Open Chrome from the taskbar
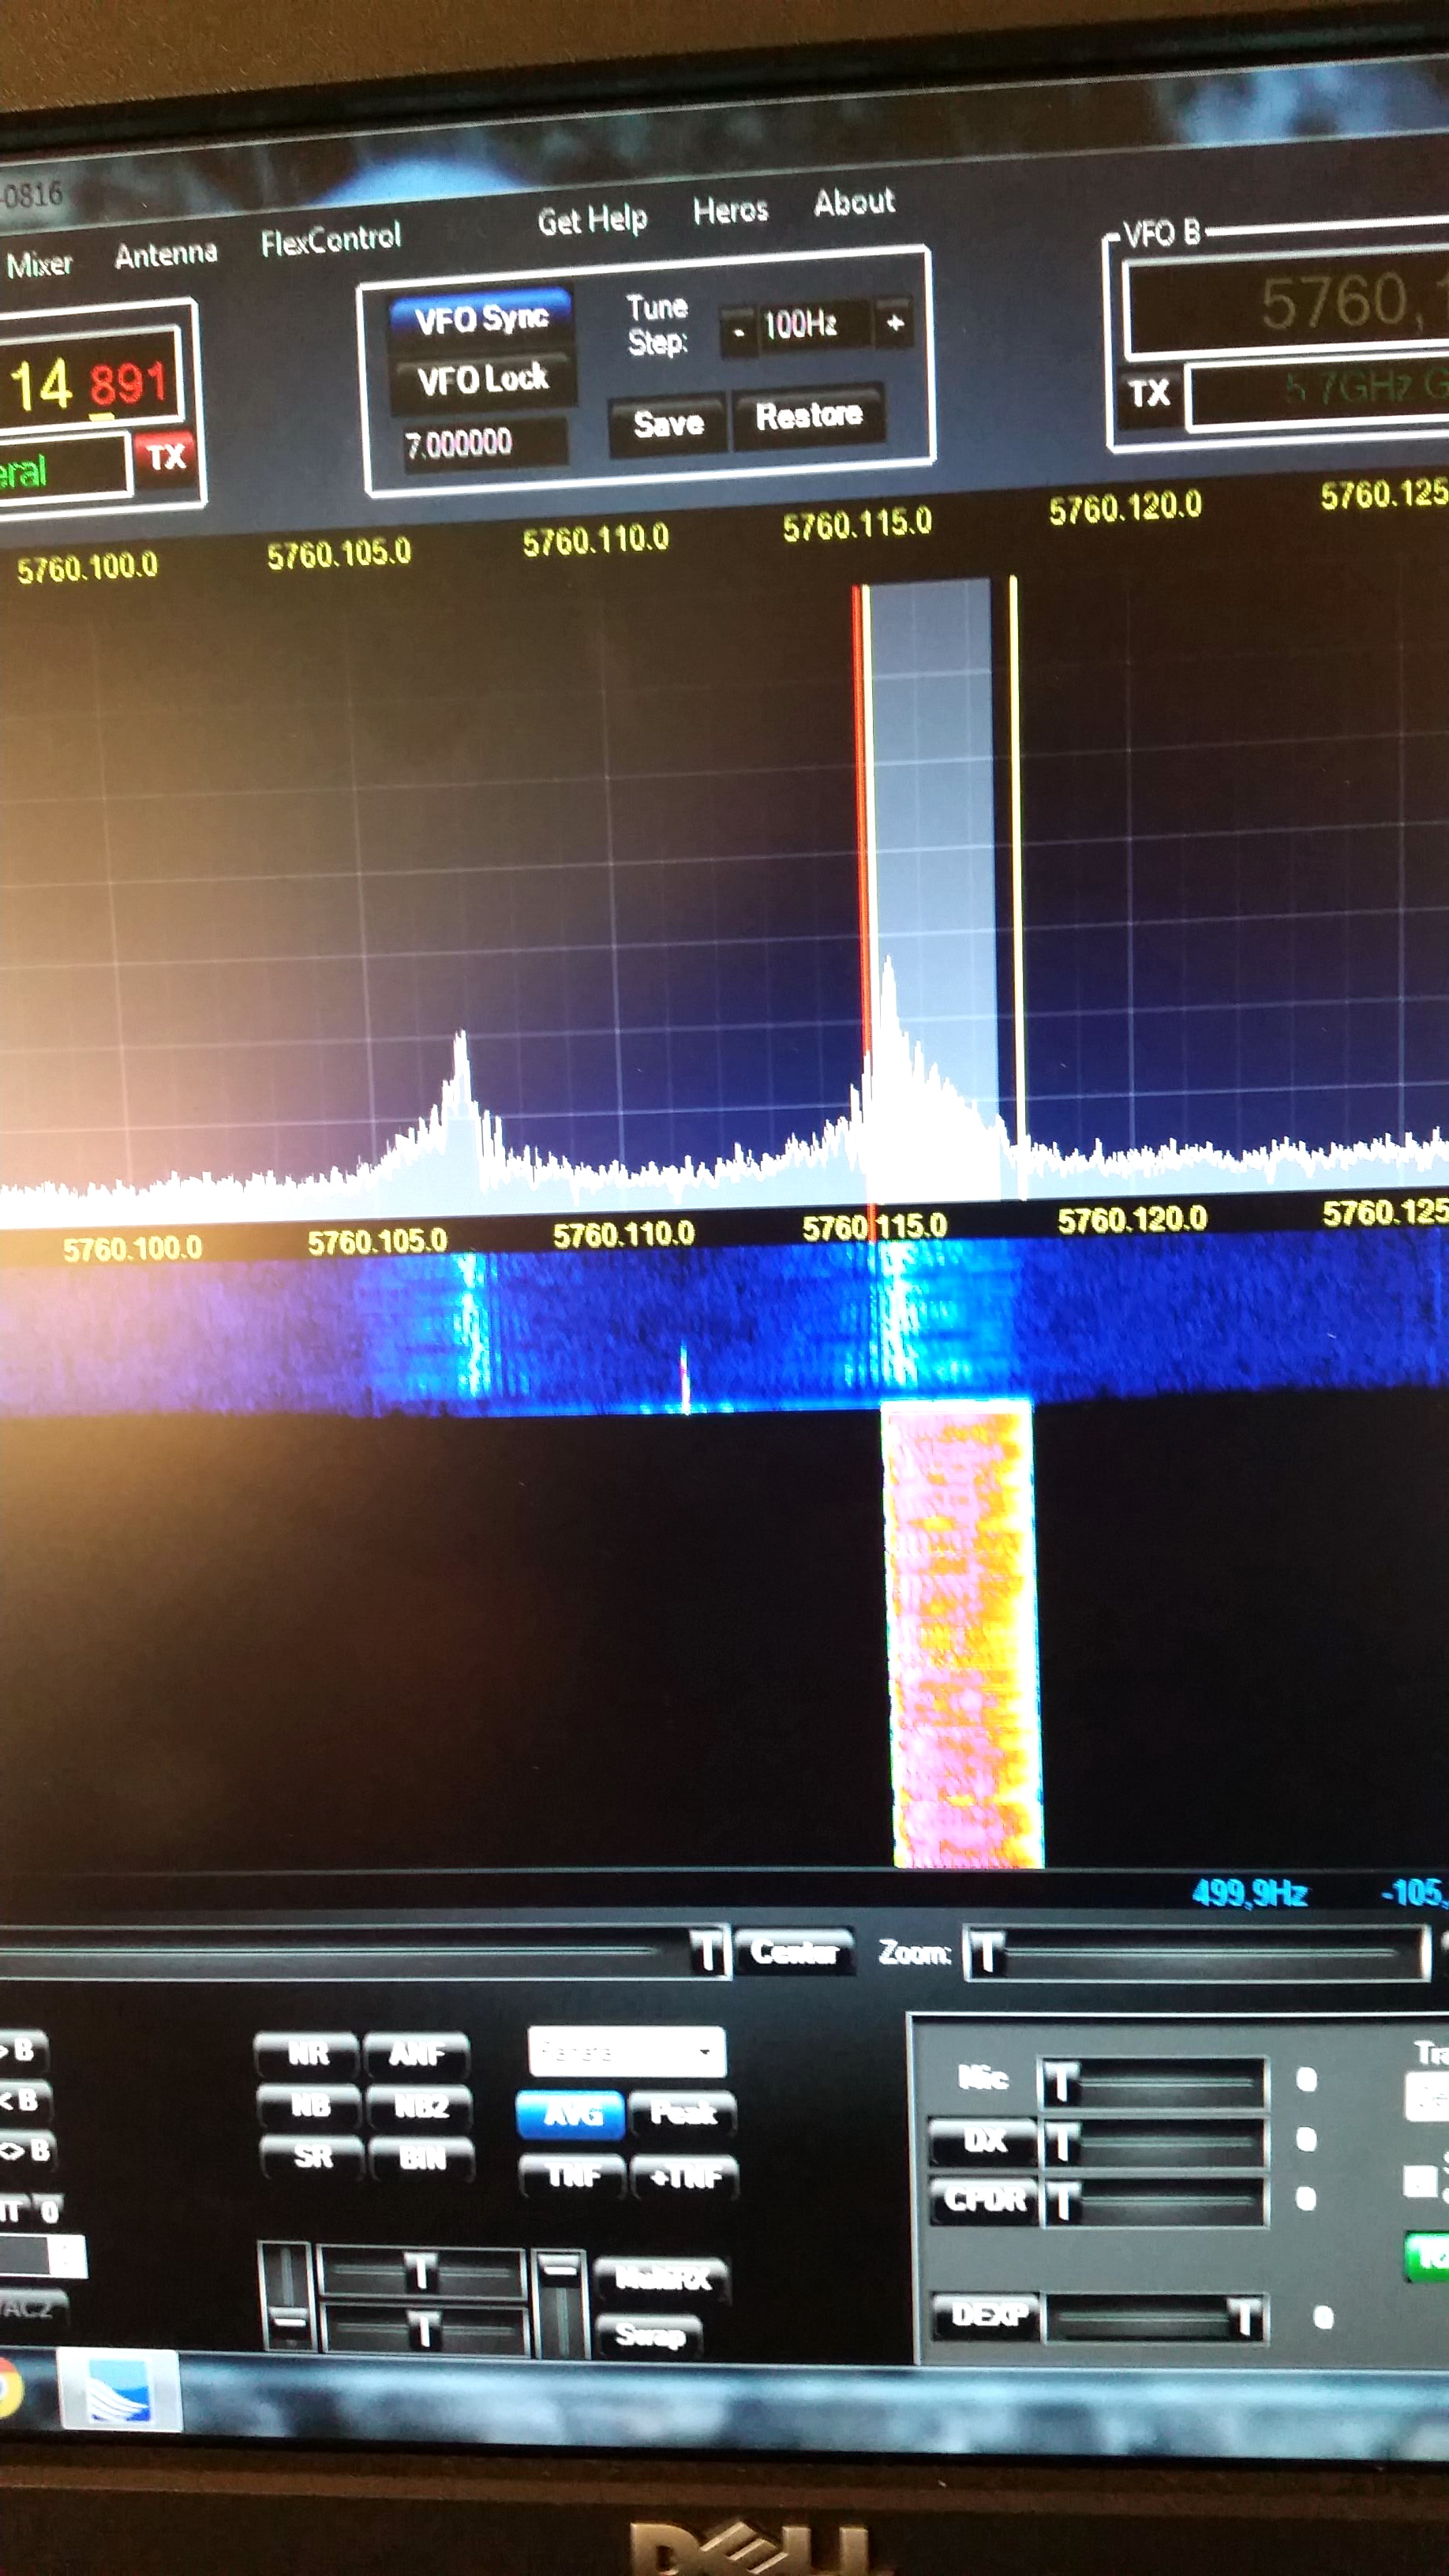Image resolution: width=1449 pixels, height=2576 pixels. 8,2390
